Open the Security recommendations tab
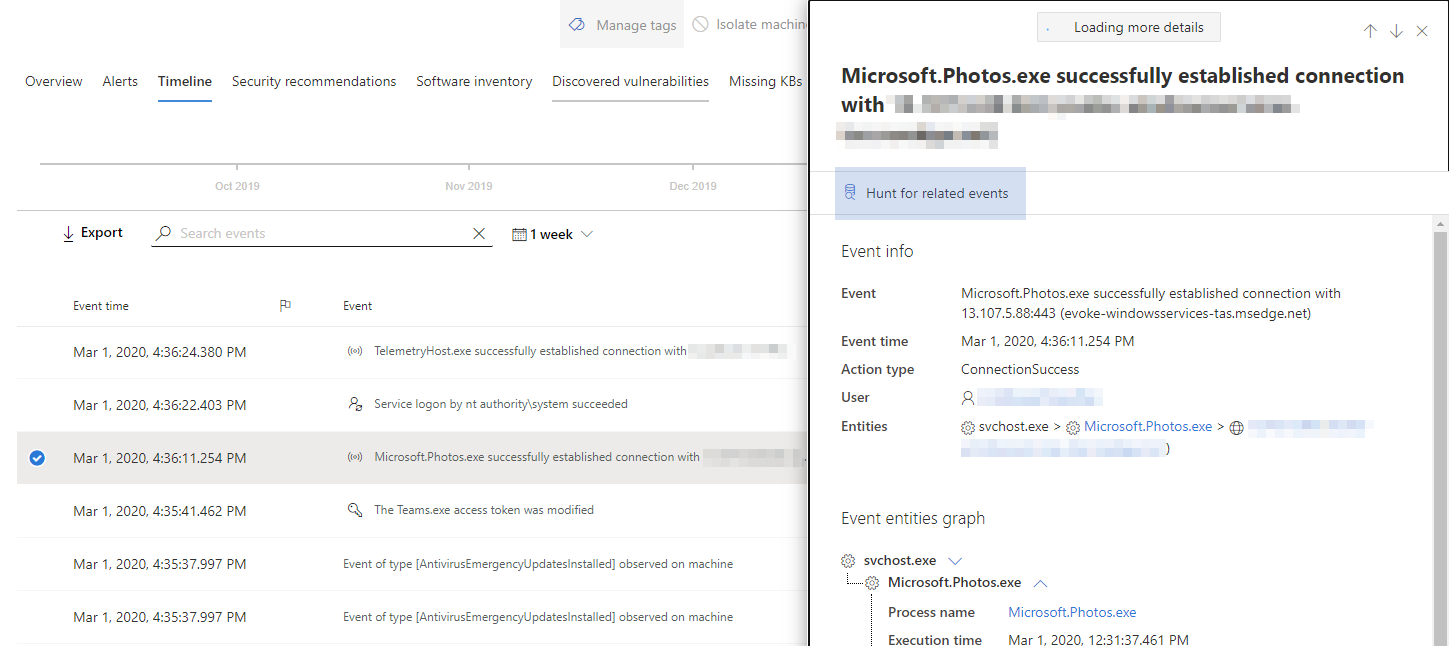1449x646 pixels. pyautogui.click(x=314, y=82)
